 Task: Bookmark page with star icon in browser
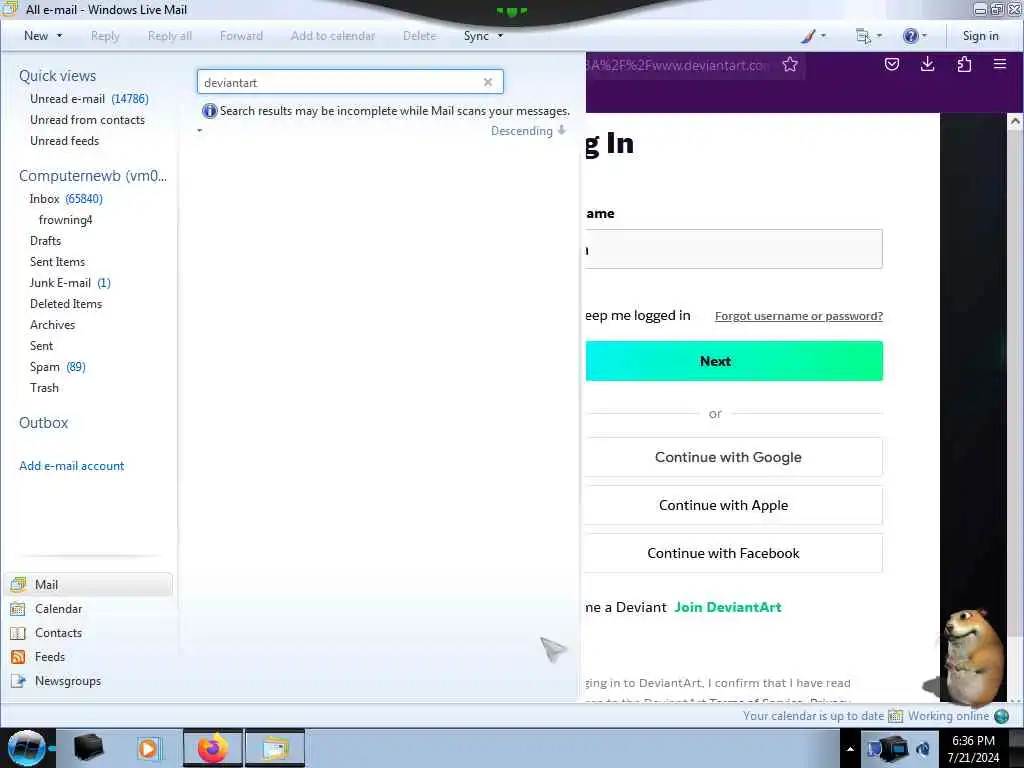(x=790, y=65)
